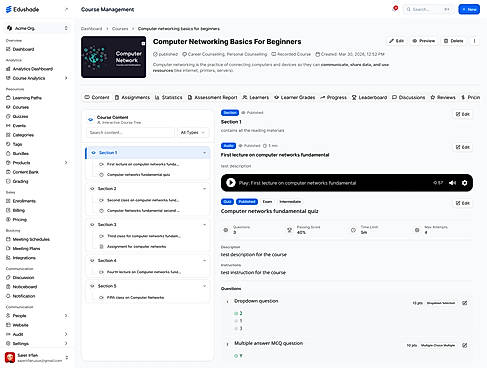Screen dimensions: 487x368
Task: Switch to the Reviews tab
Action: 443,97
